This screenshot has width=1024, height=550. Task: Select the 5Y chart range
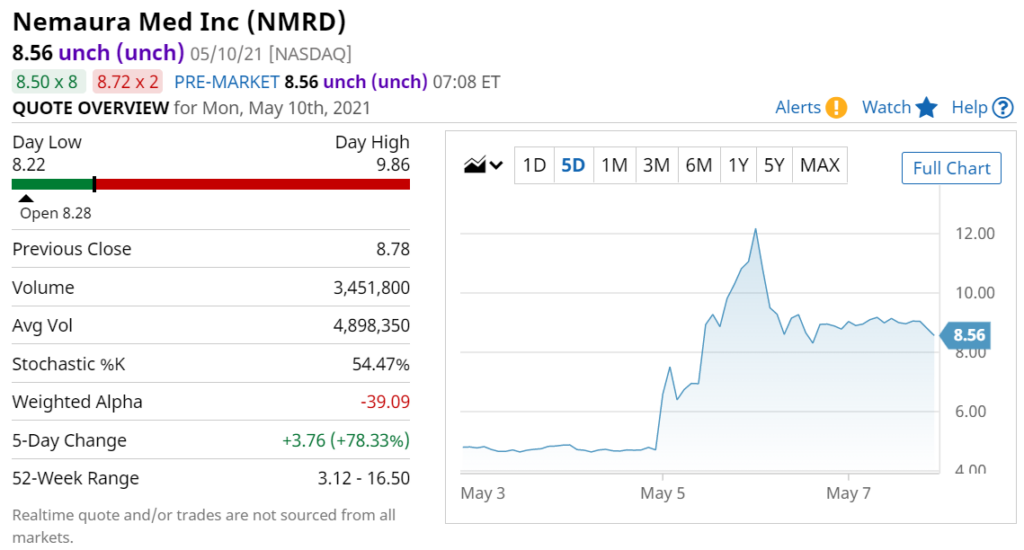click(774, 165)
